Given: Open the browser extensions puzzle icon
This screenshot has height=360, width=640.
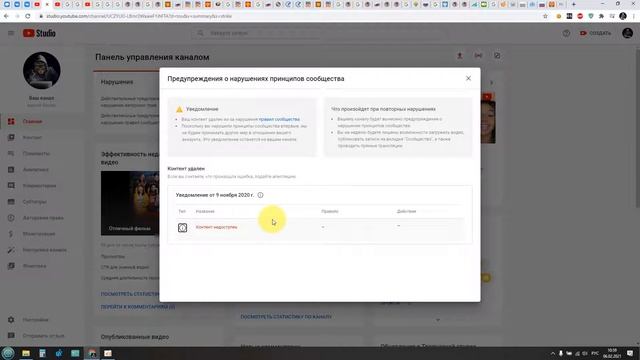Looking at the screenshot, I should tap(601, 16).
